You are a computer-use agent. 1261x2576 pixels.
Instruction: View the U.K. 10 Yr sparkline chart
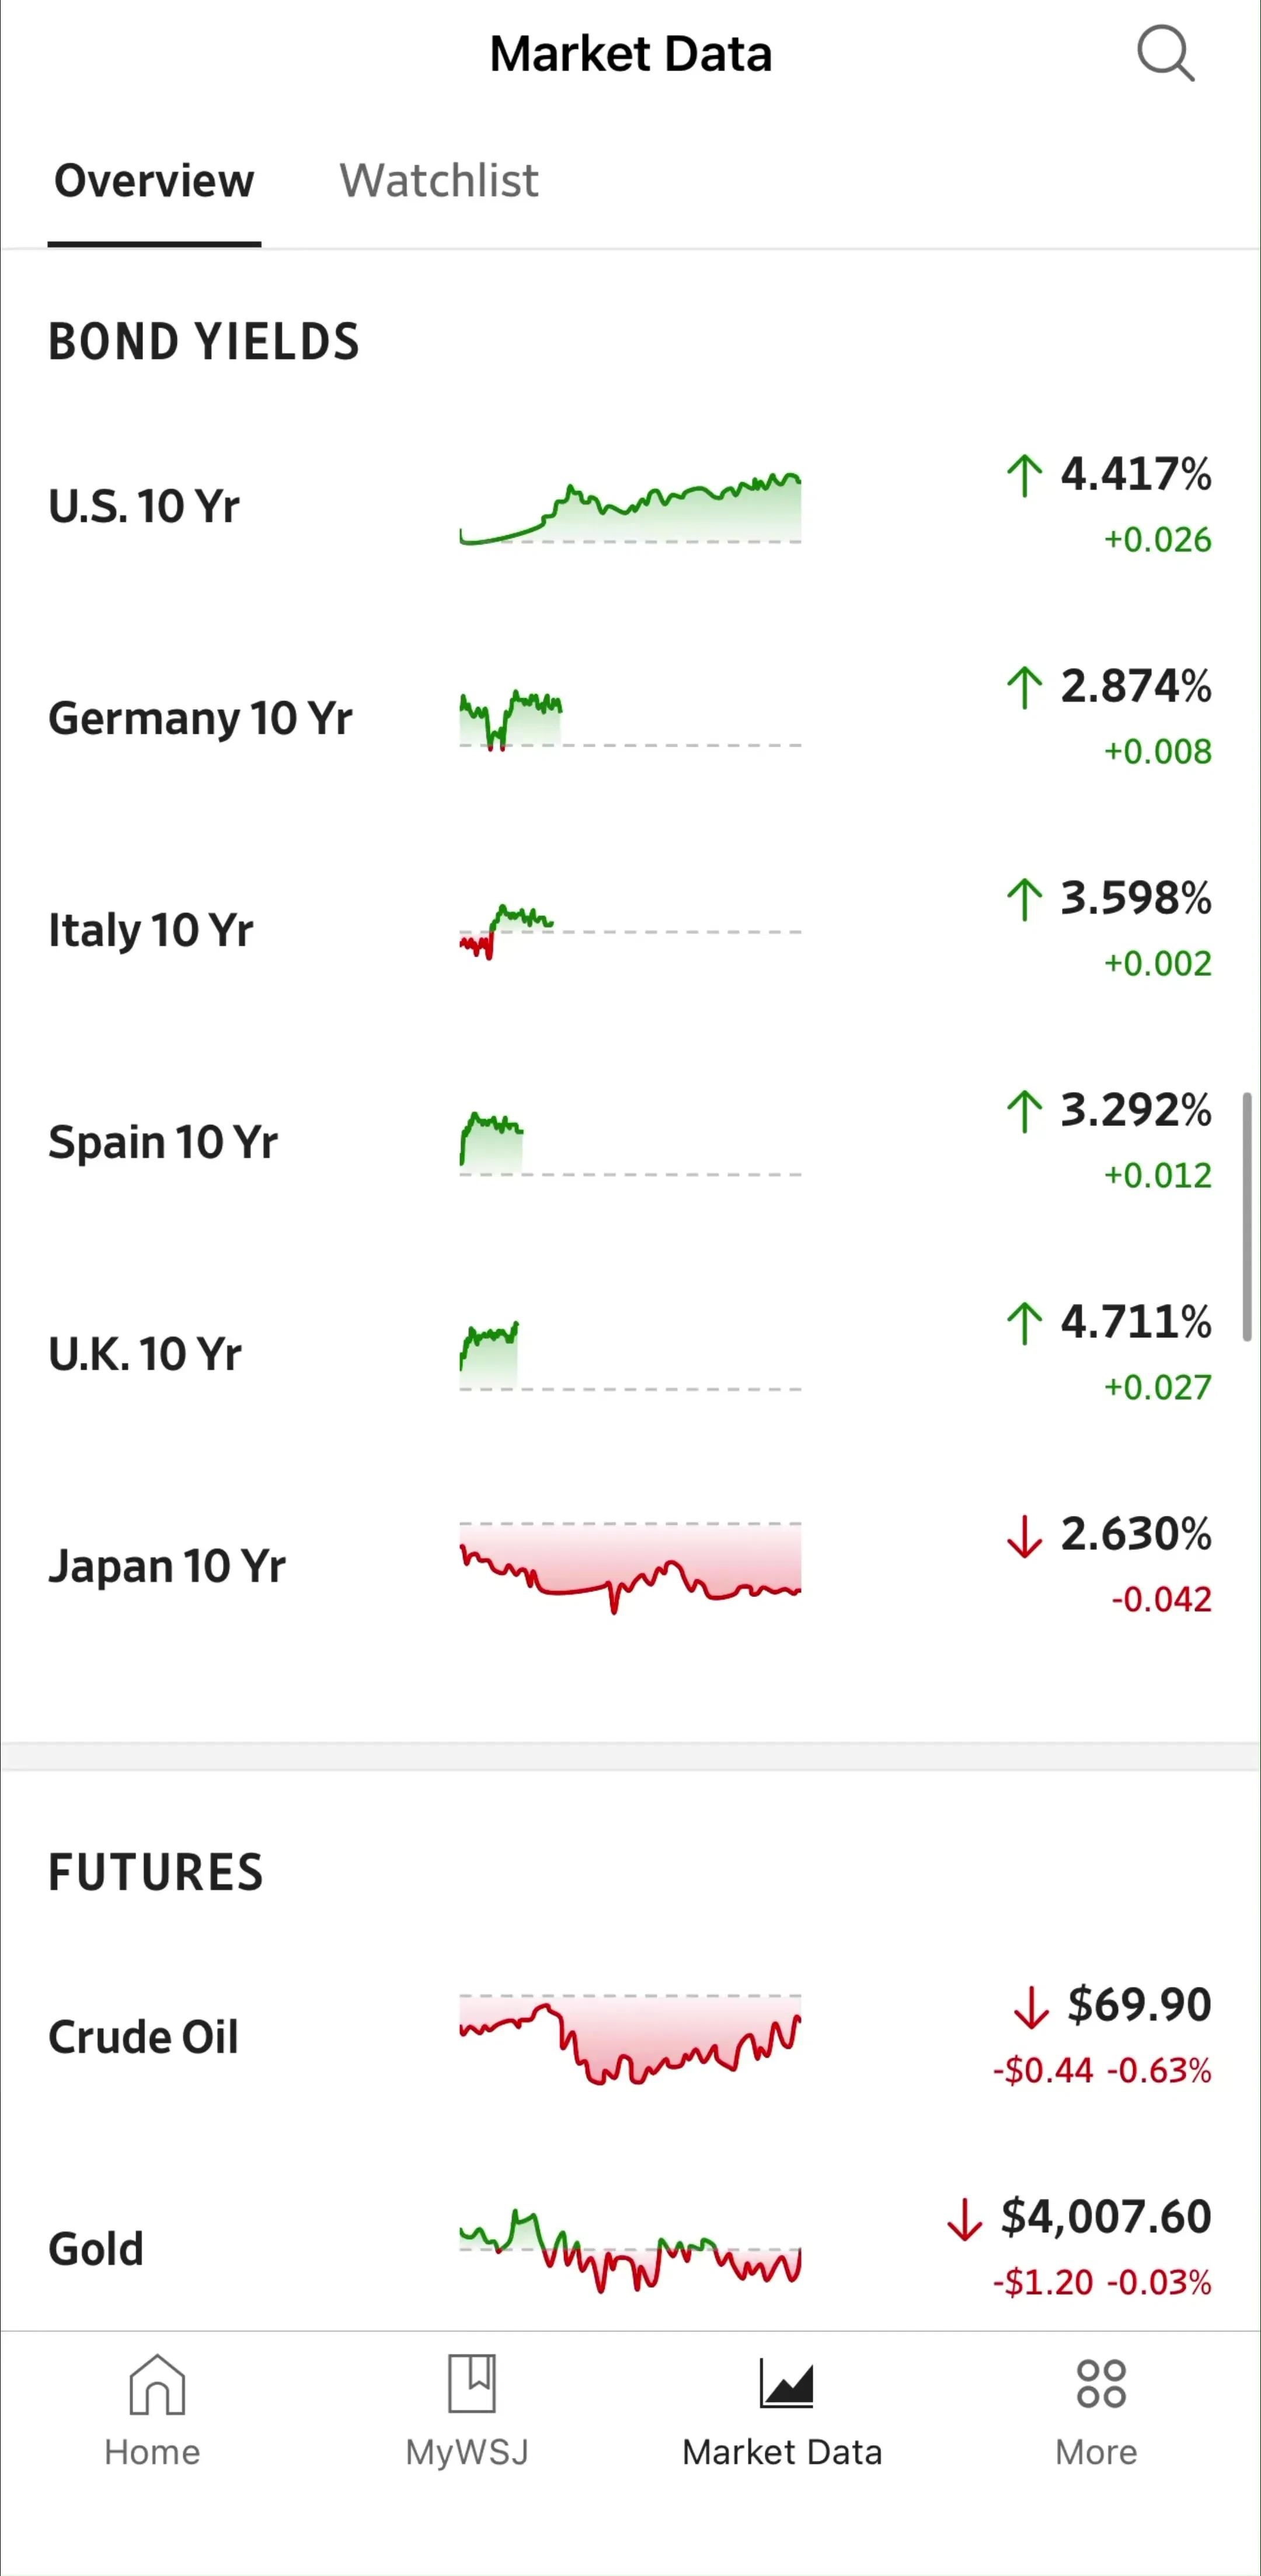click(630, 1356)
